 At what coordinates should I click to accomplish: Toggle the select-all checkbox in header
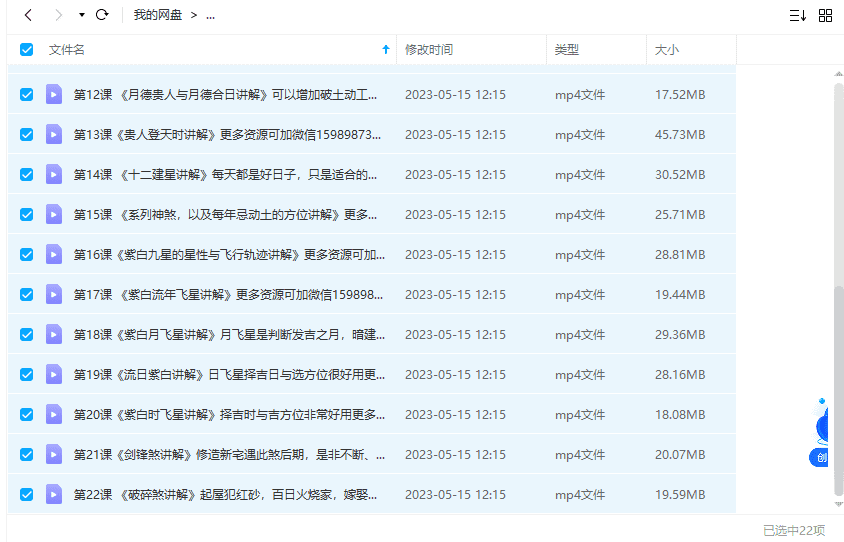(x=27, y=50)
